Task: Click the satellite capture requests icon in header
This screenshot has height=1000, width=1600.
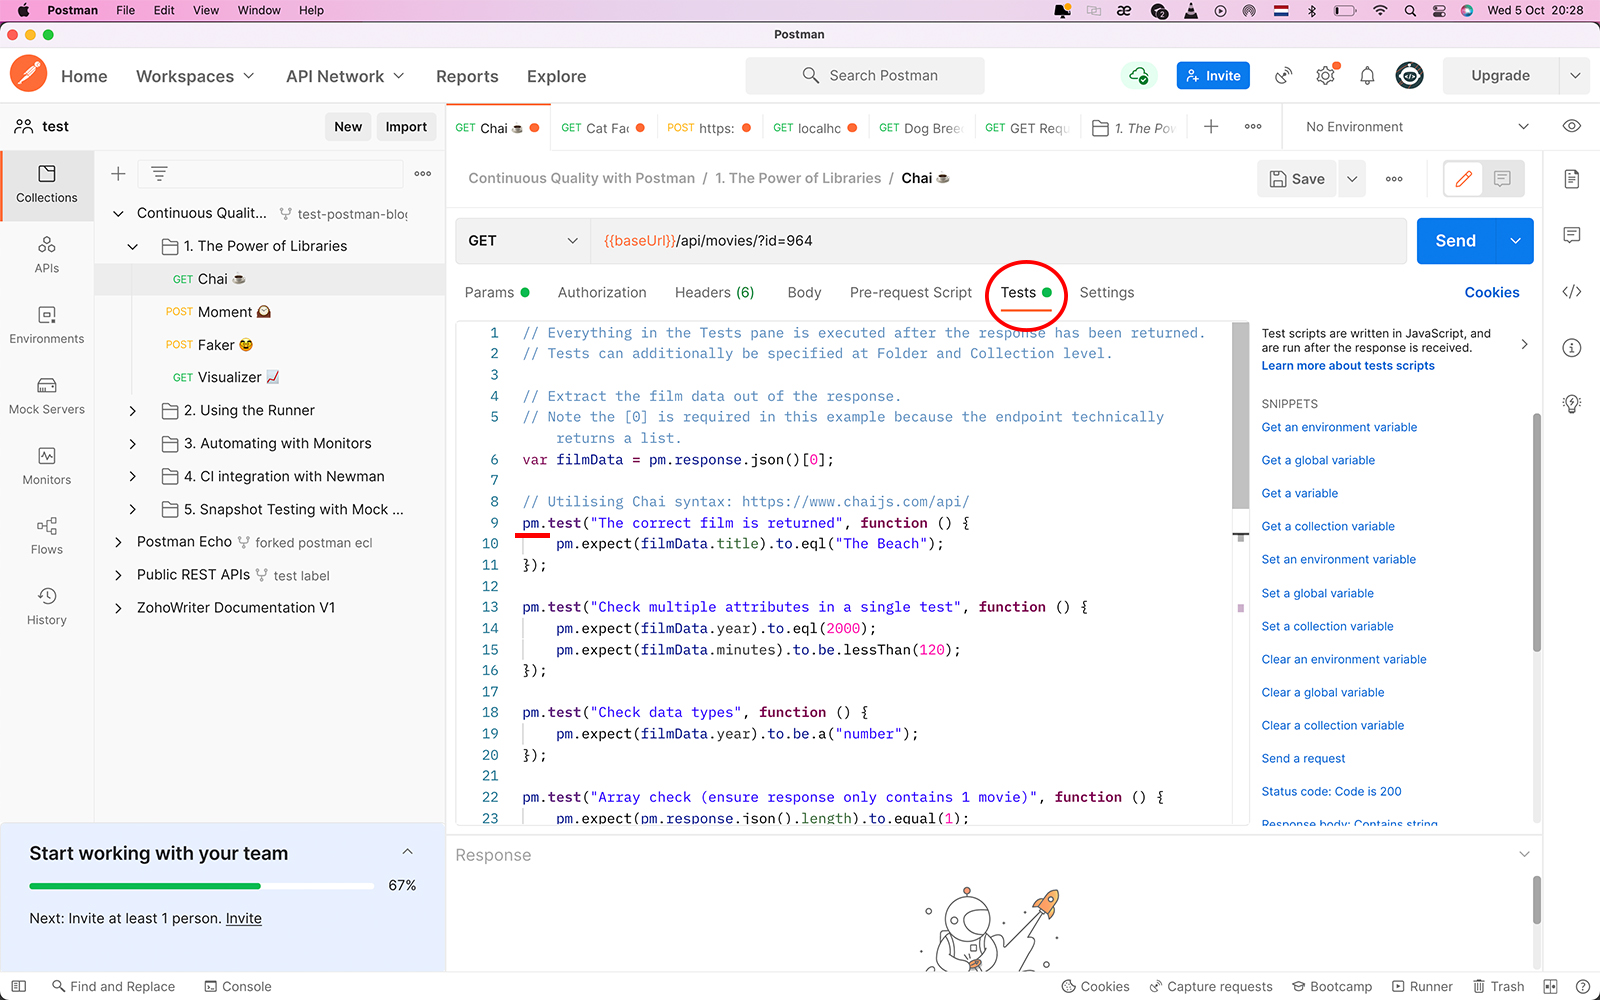Action: pos(1284,75)
